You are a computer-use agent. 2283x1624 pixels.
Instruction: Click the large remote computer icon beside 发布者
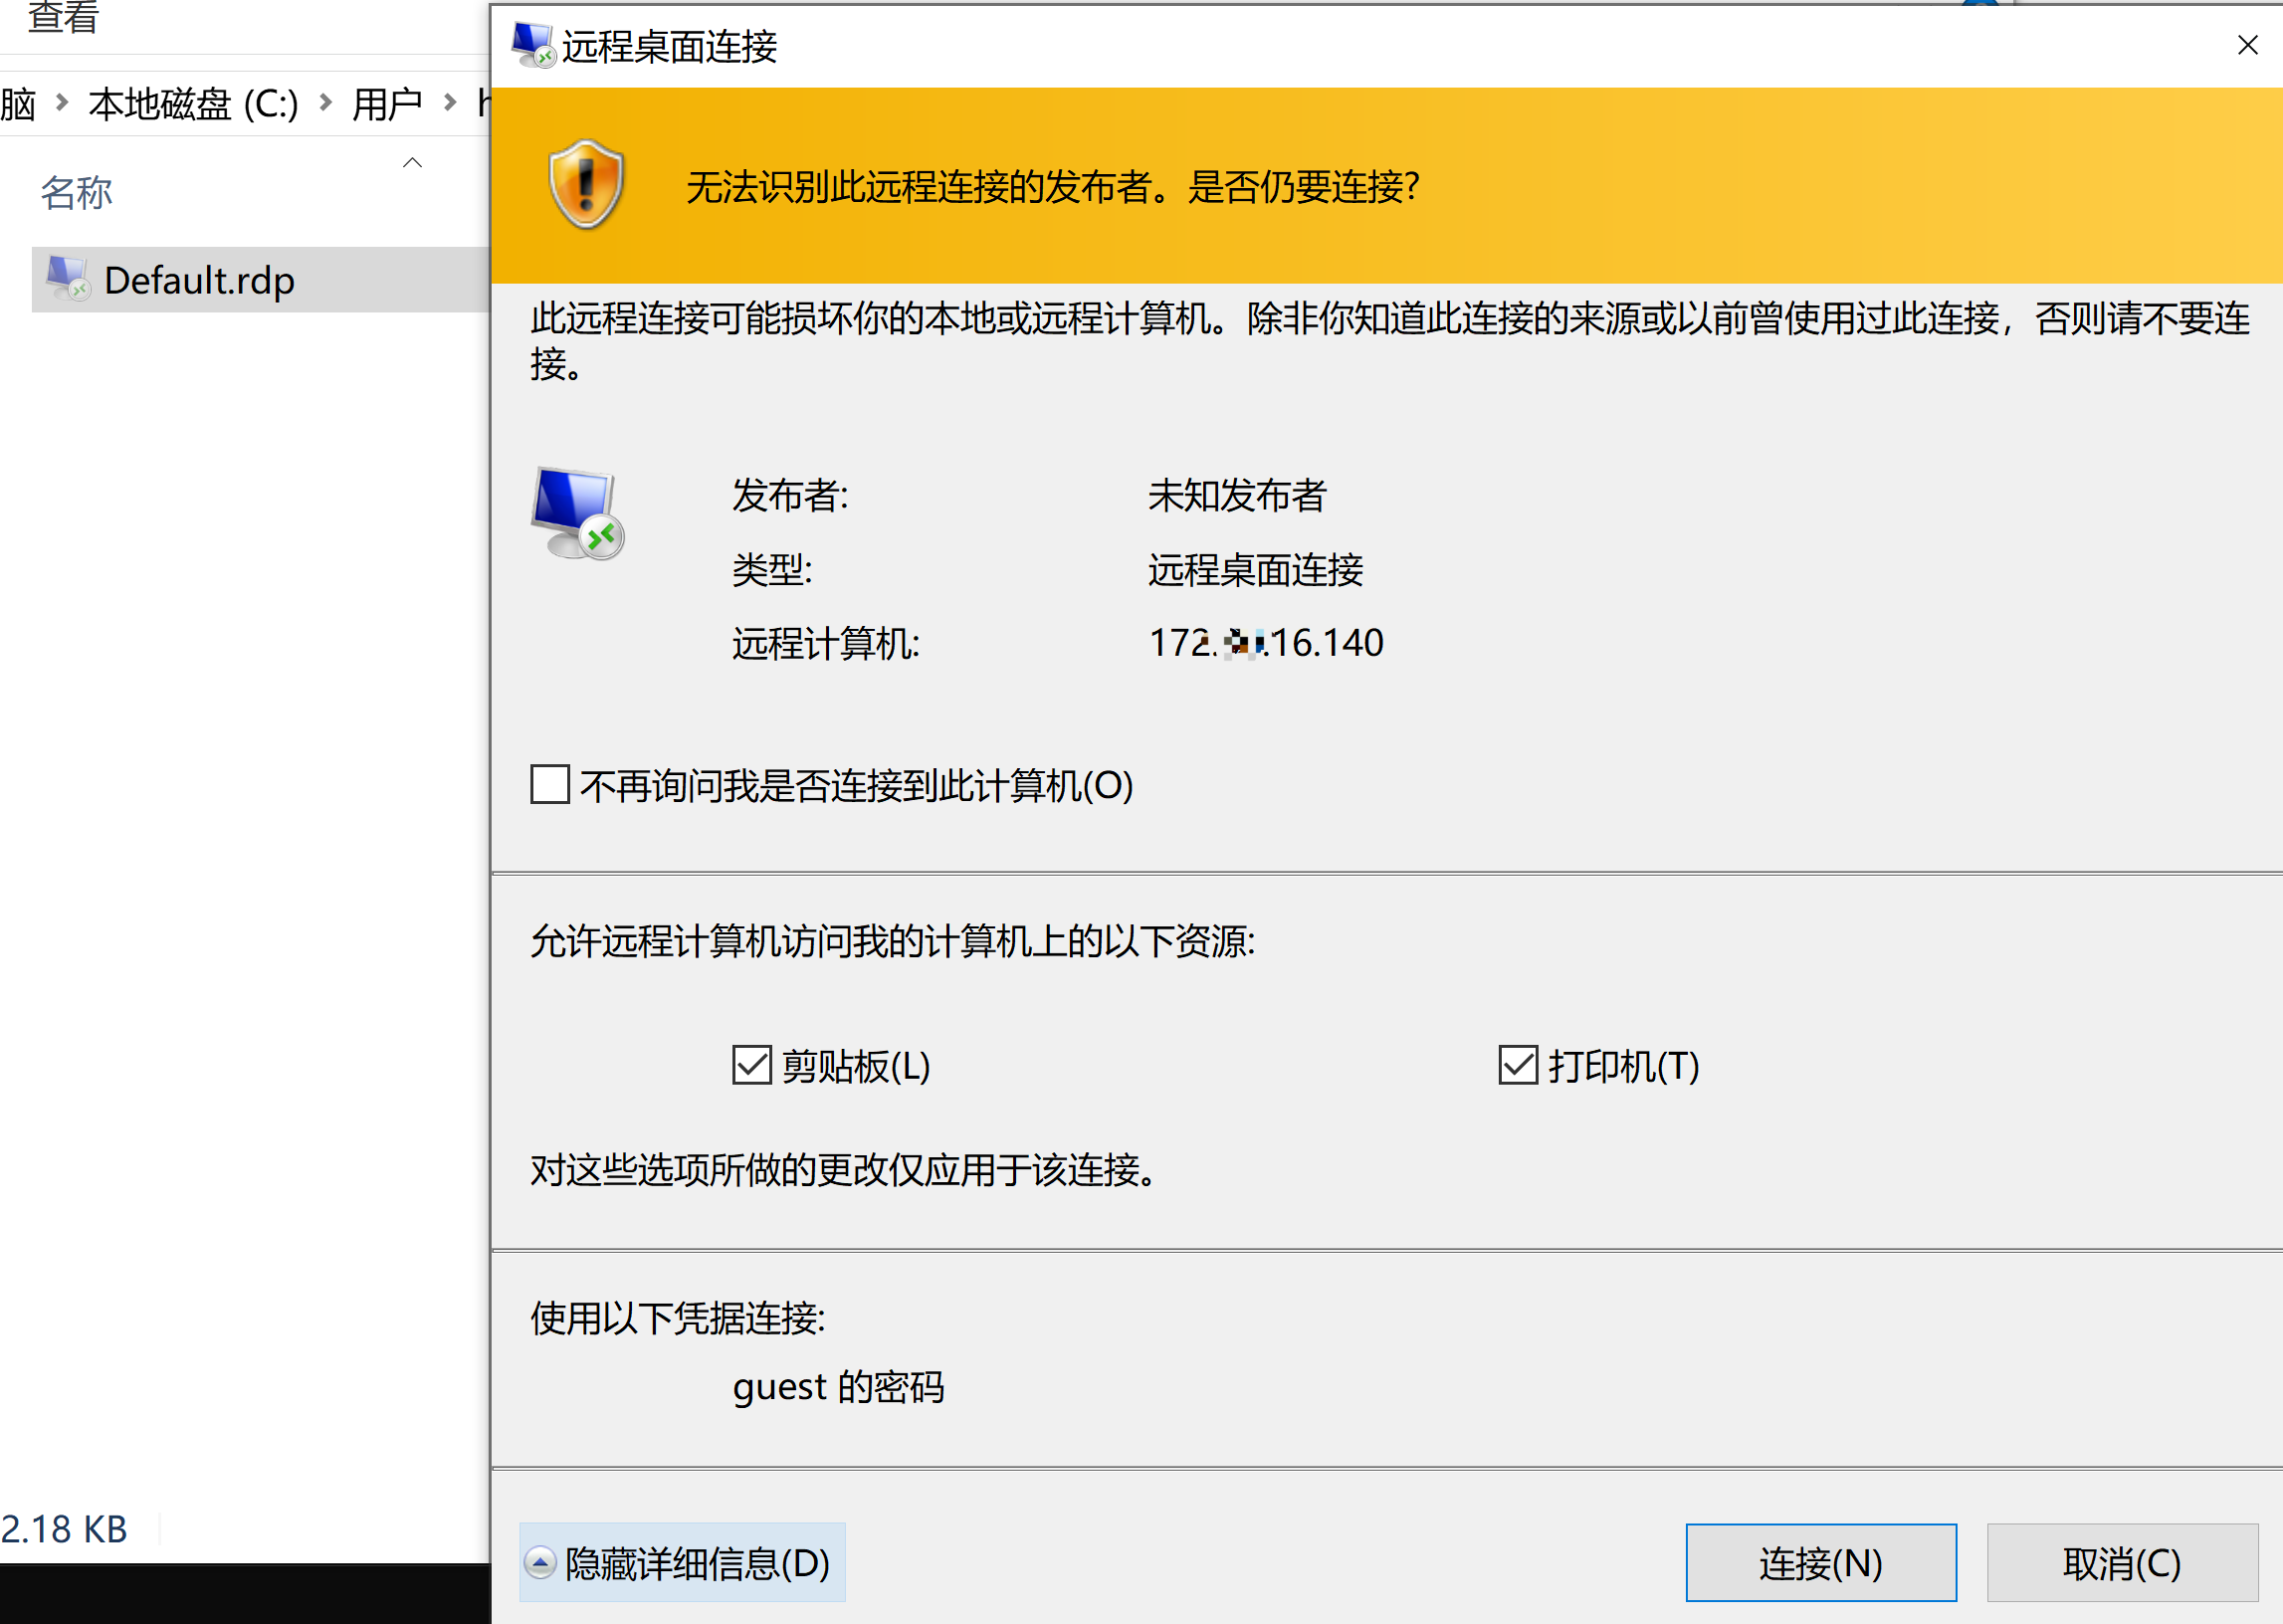click(577, 513)
